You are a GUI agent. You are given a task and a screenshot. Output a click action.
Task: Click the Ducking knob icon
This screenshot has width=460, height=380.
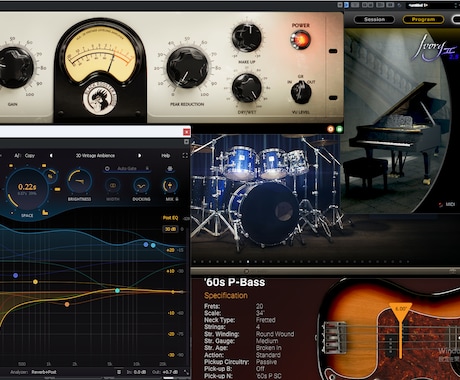(141, 186)
